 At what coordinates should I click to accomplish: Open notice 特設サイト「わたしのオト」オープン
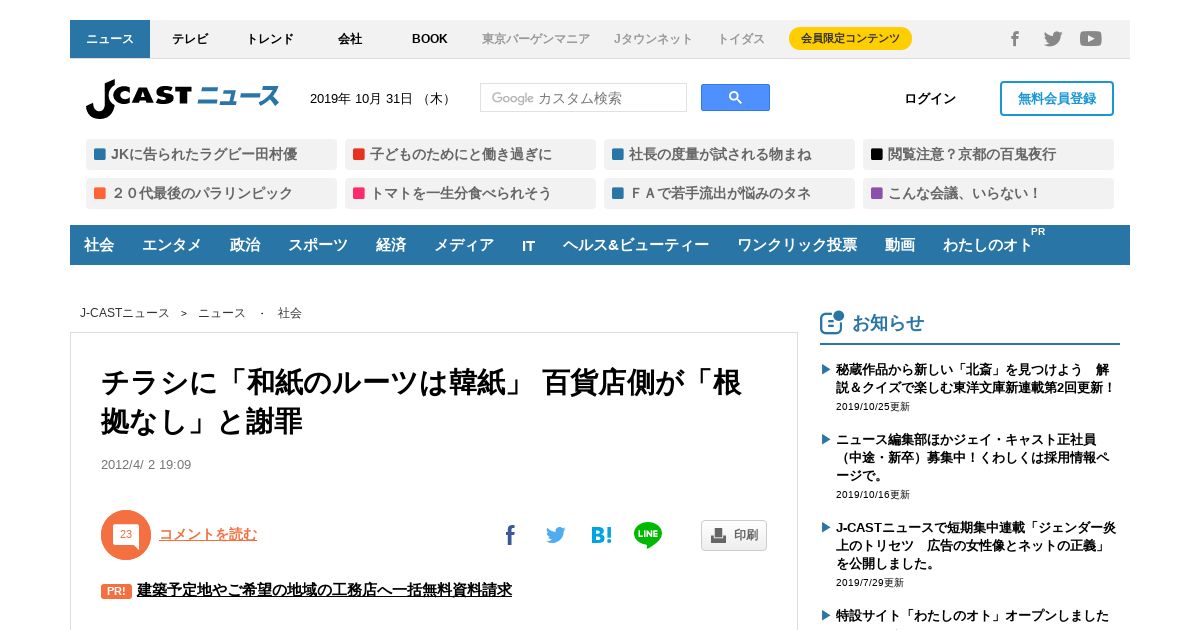(972, 615)
